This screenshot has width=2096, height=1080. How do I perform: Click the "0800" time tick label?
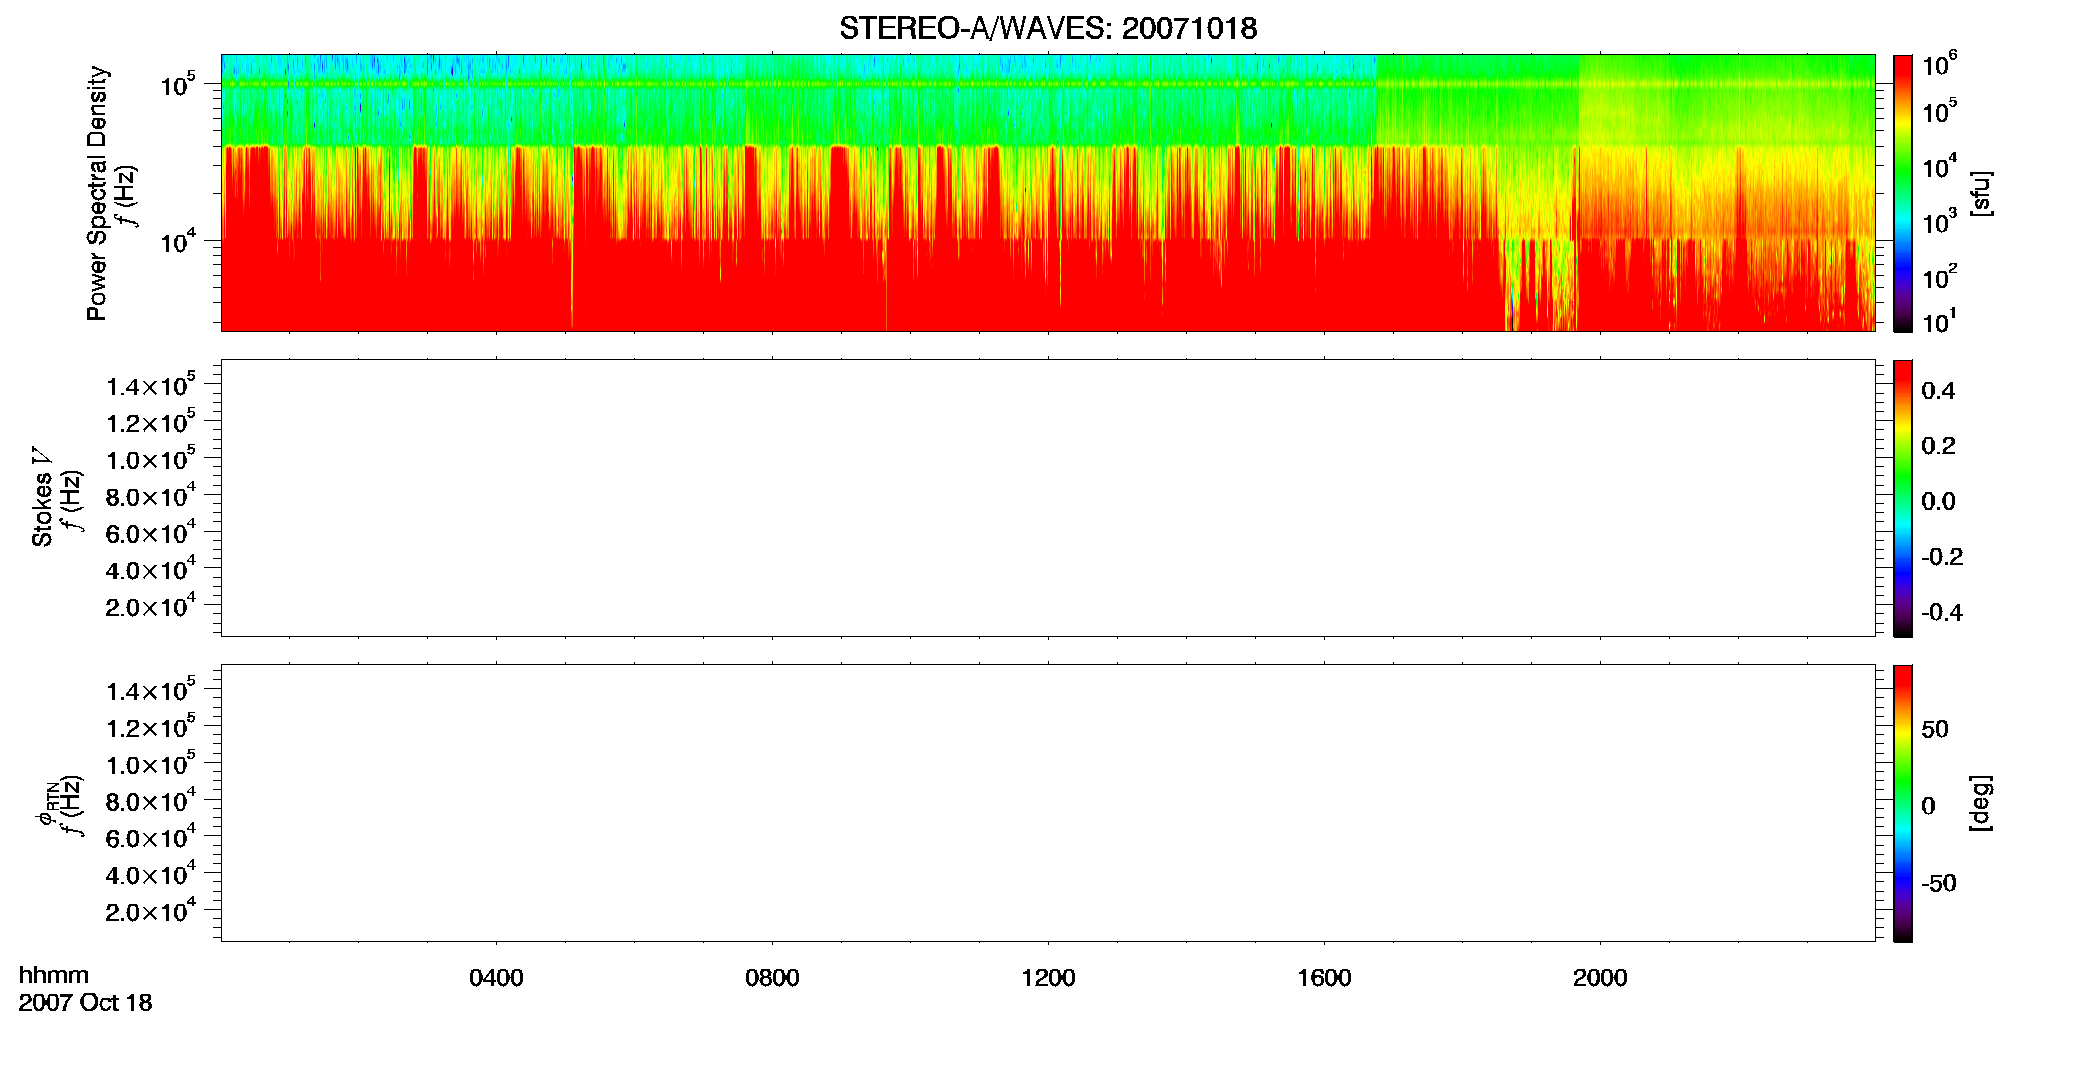coord(772,978)
